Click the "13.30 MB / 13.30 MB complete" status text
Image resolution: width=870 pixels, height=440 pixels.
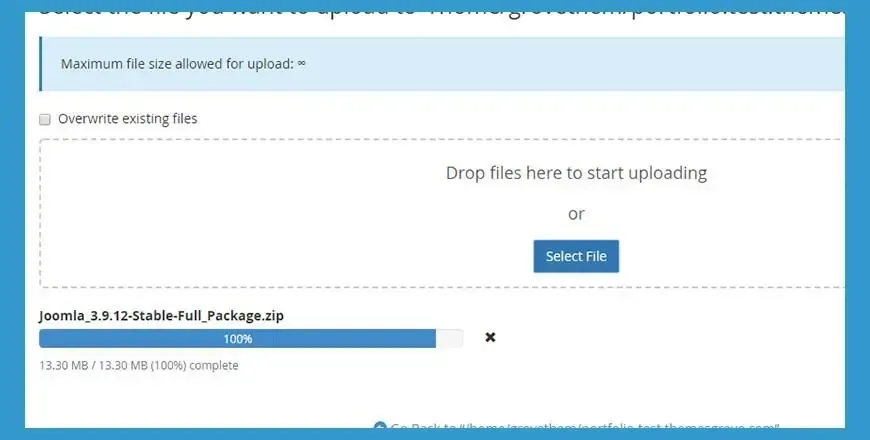click(x=139, y=366)
